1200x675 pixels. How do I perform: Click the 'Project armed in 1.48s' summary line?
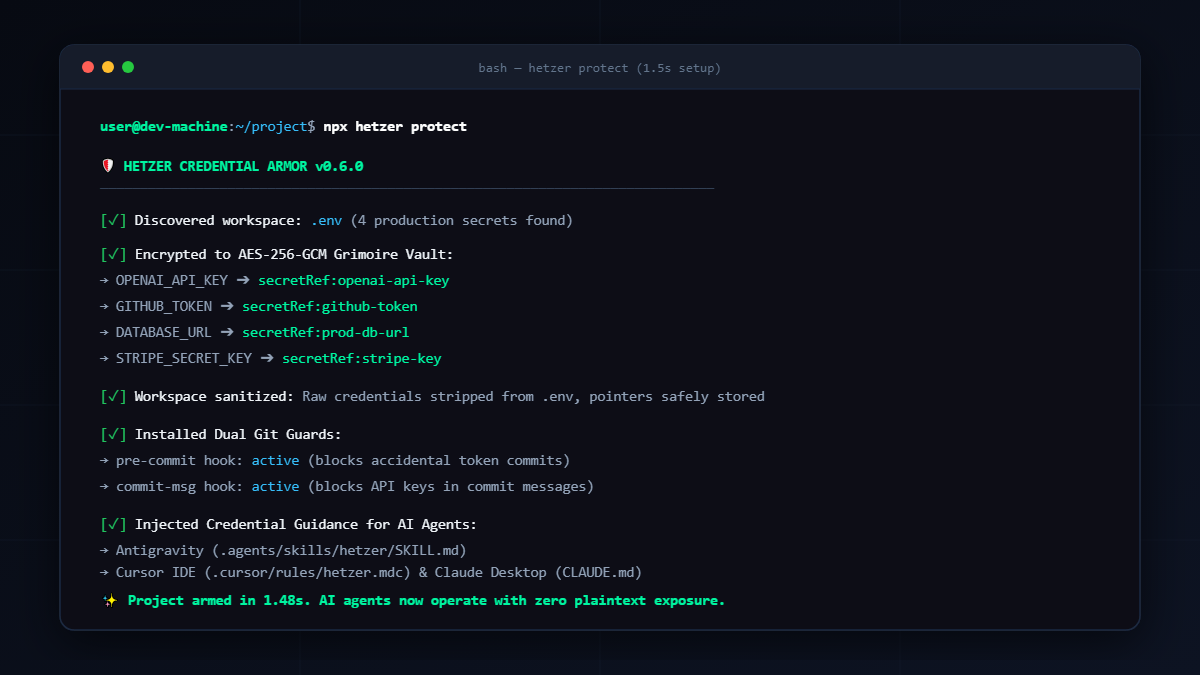(x=427, y=600)
